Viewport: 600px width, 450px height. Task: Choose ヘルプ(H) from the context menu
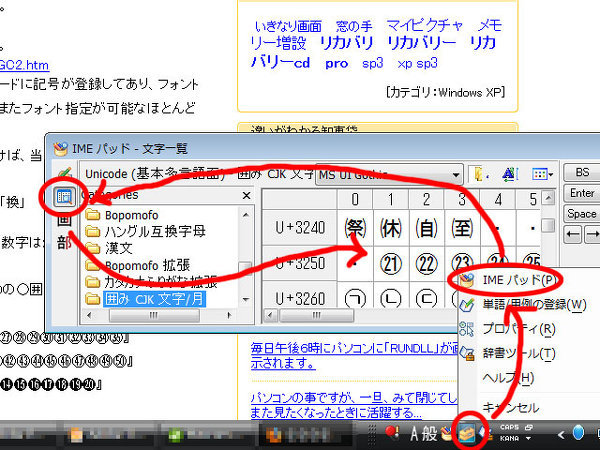508,378
